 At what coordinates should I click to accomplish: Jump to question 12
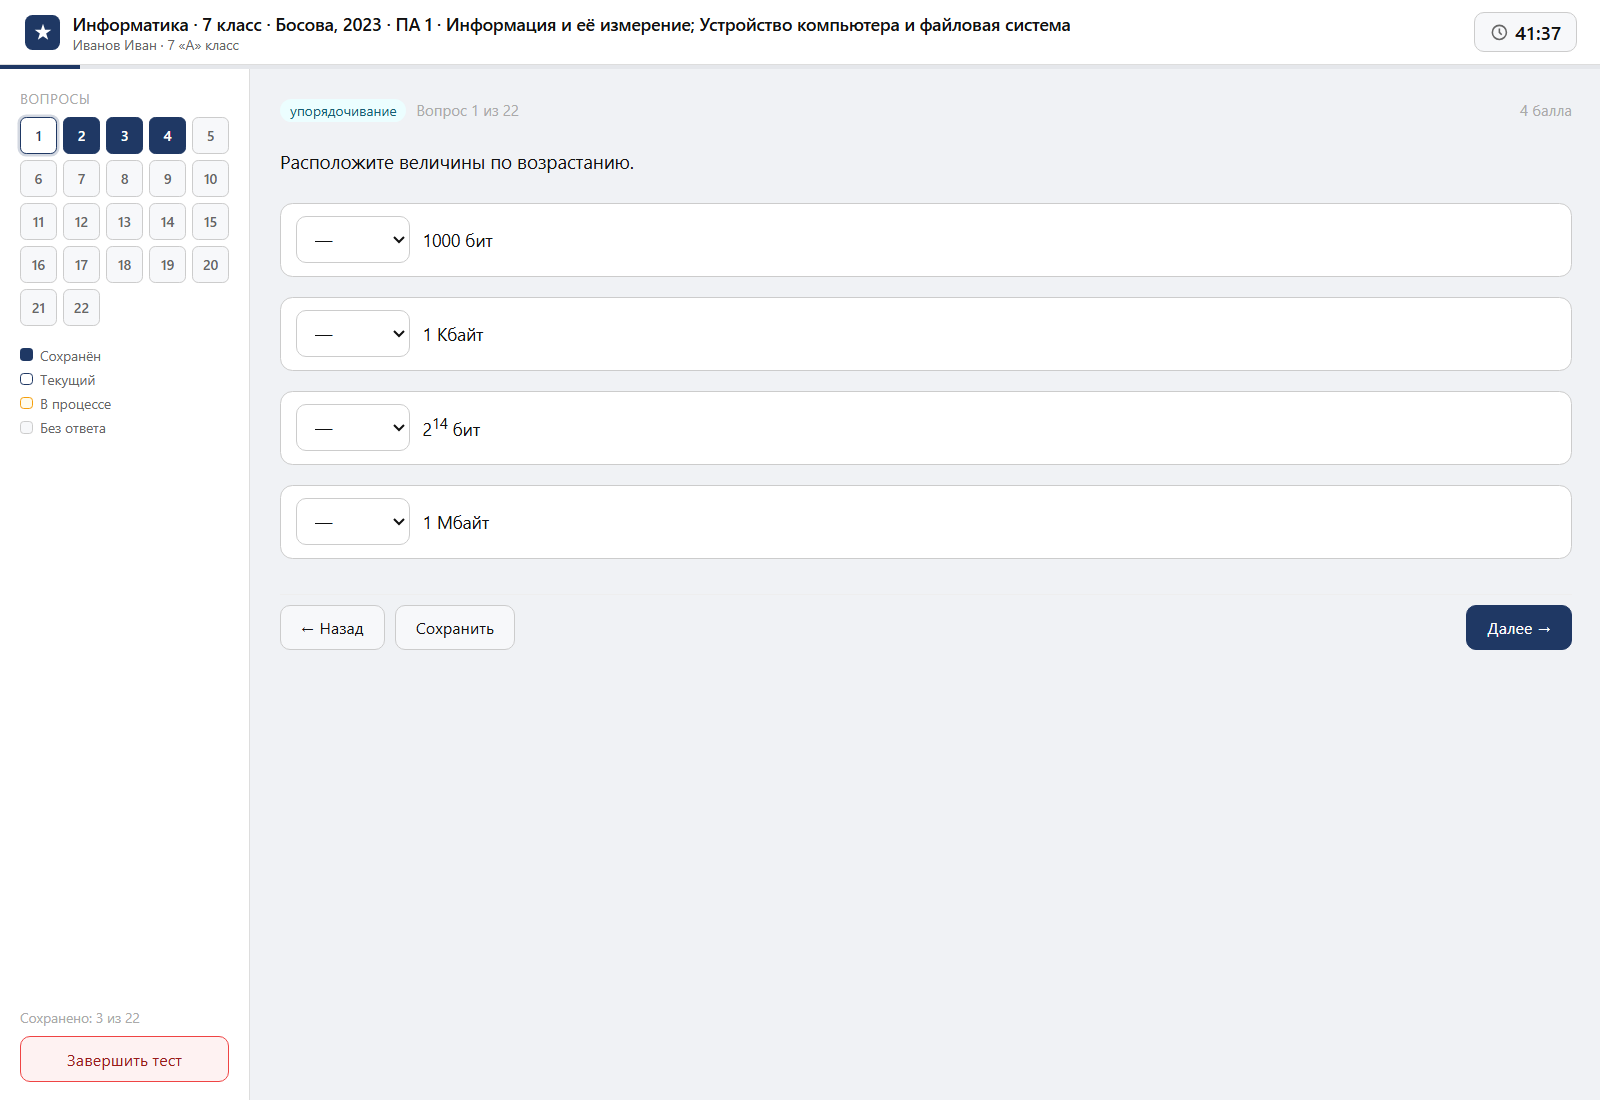(x=81, y=222)
